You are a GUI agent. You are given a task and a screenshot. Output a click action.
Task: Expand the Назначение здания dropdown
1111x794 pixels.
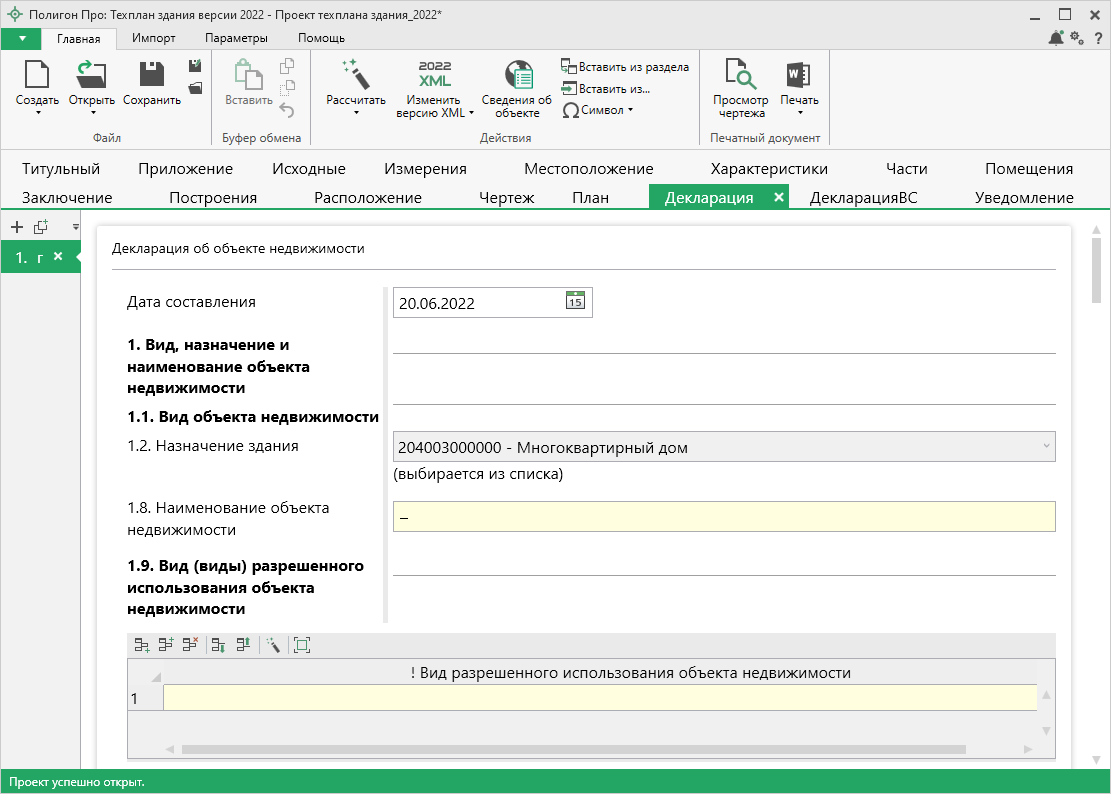click(x=1046, y=447)
